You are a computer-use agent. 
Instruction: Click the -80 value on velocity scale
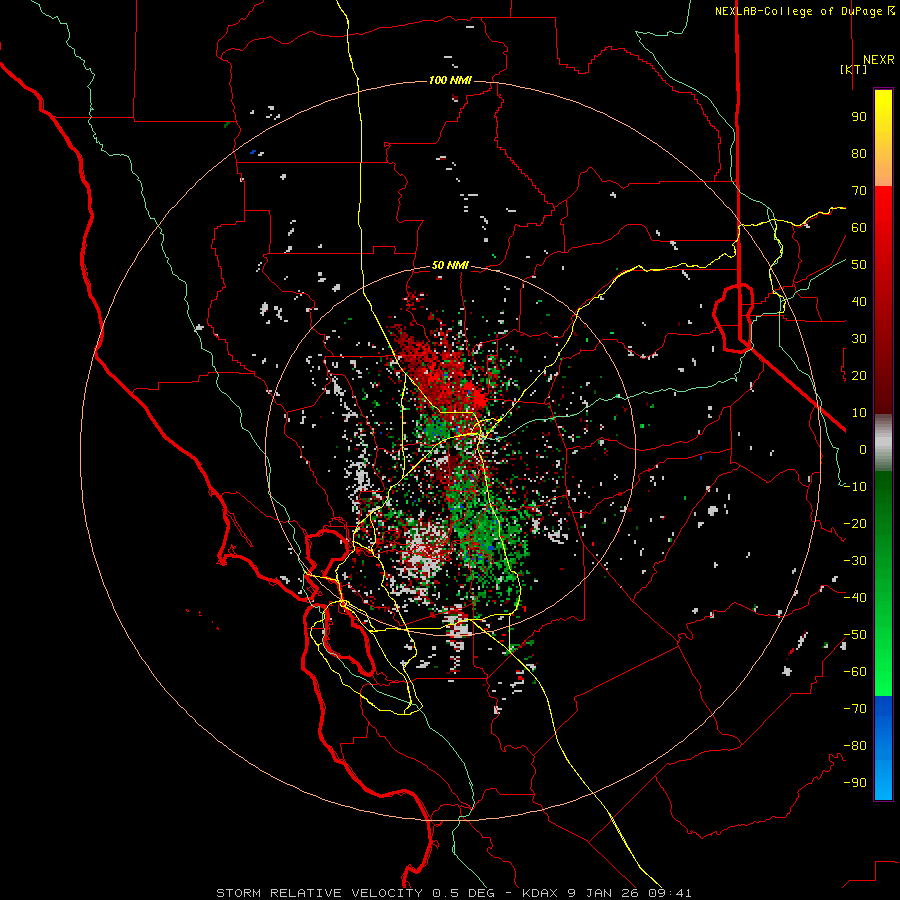click(x=855, y=746)
